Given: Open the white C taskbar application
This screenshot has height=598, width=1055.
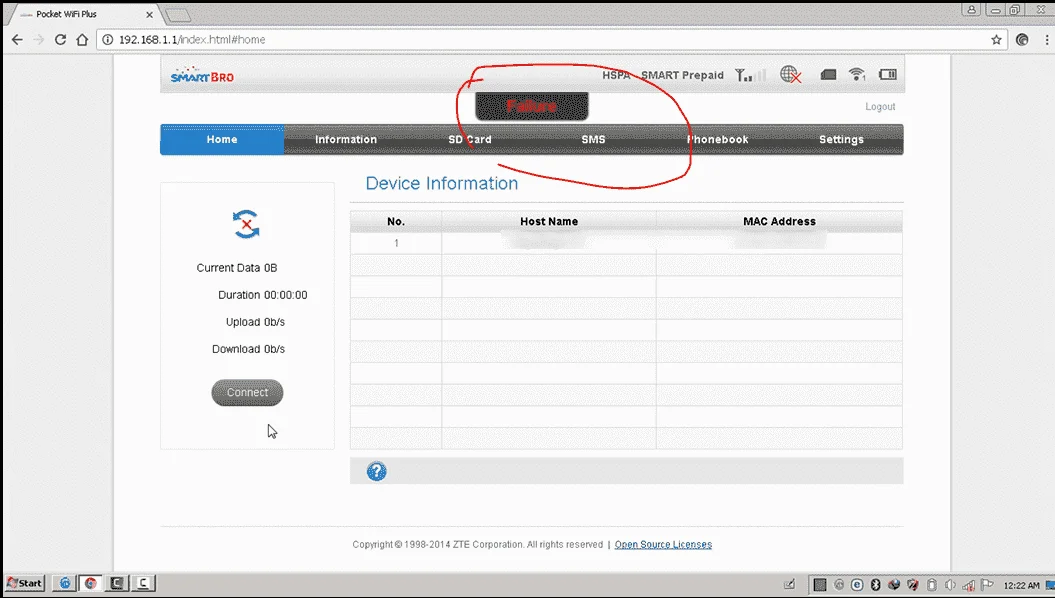Looking at the screenshot, I should click(x=143, y=583).
